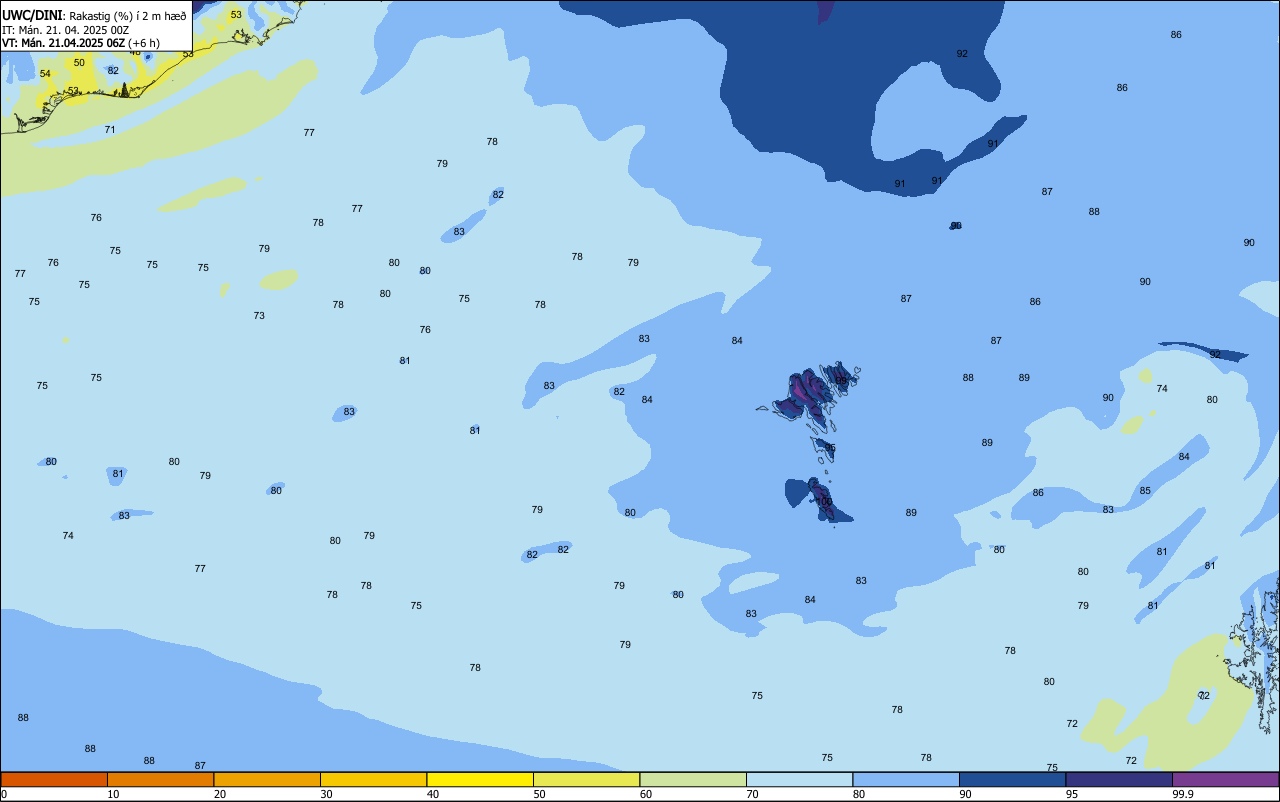The width and height of the screenshot is (1280, 802).
Task: Click the indigo 95–99.9 legend swatch
Action: (x=1119, y=779)
